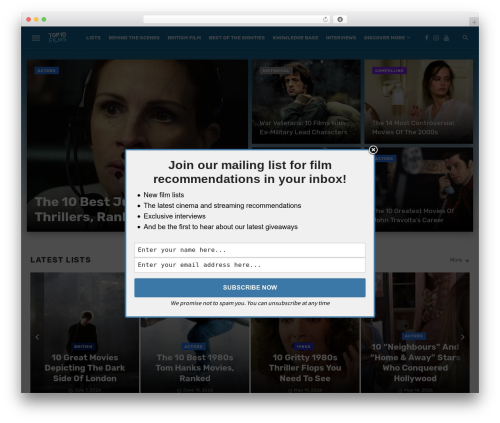The width and height of the screenshot is (500, 423).
Task: Click the popup mailing list heading
Action: click(250, 172)
